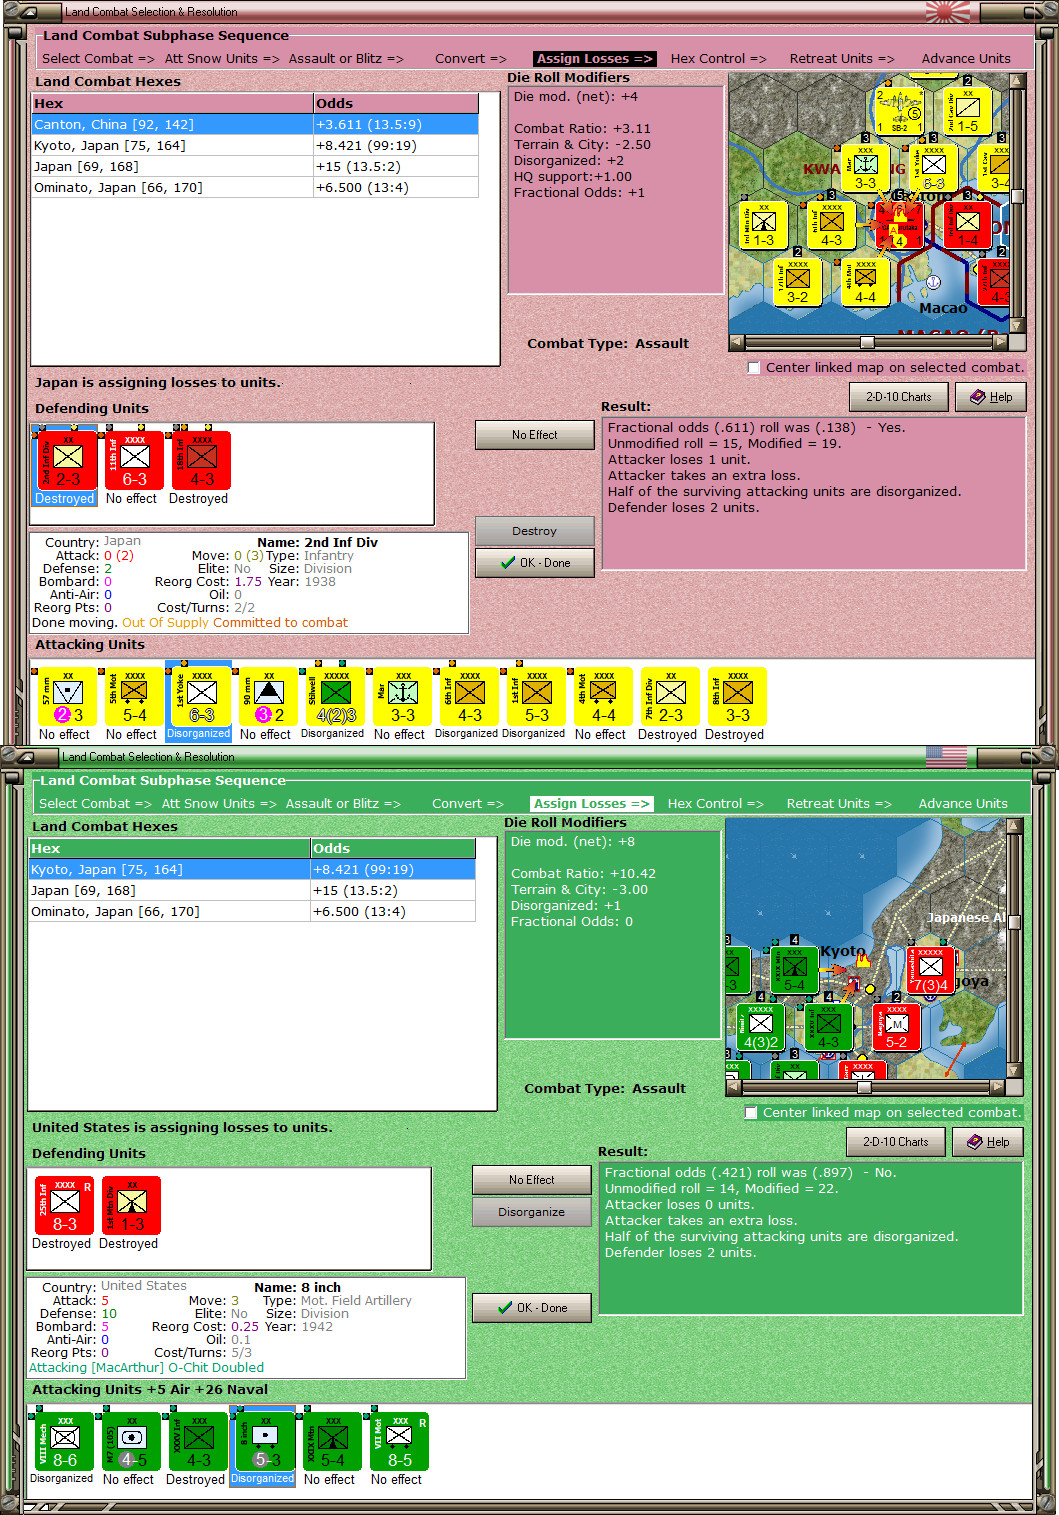Select the 57 mm 2-3 attacking unit
Screen dimensions: 1059x1515
click(68, 697)
